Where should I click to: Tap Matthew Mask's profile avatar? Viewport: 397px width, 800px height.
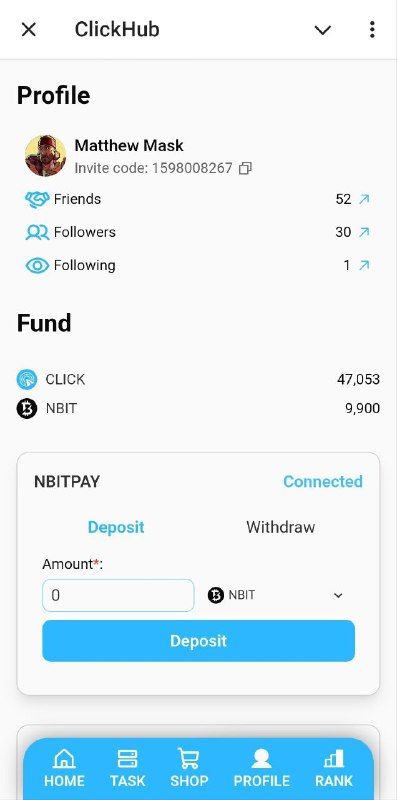click(x=45, y=156)
